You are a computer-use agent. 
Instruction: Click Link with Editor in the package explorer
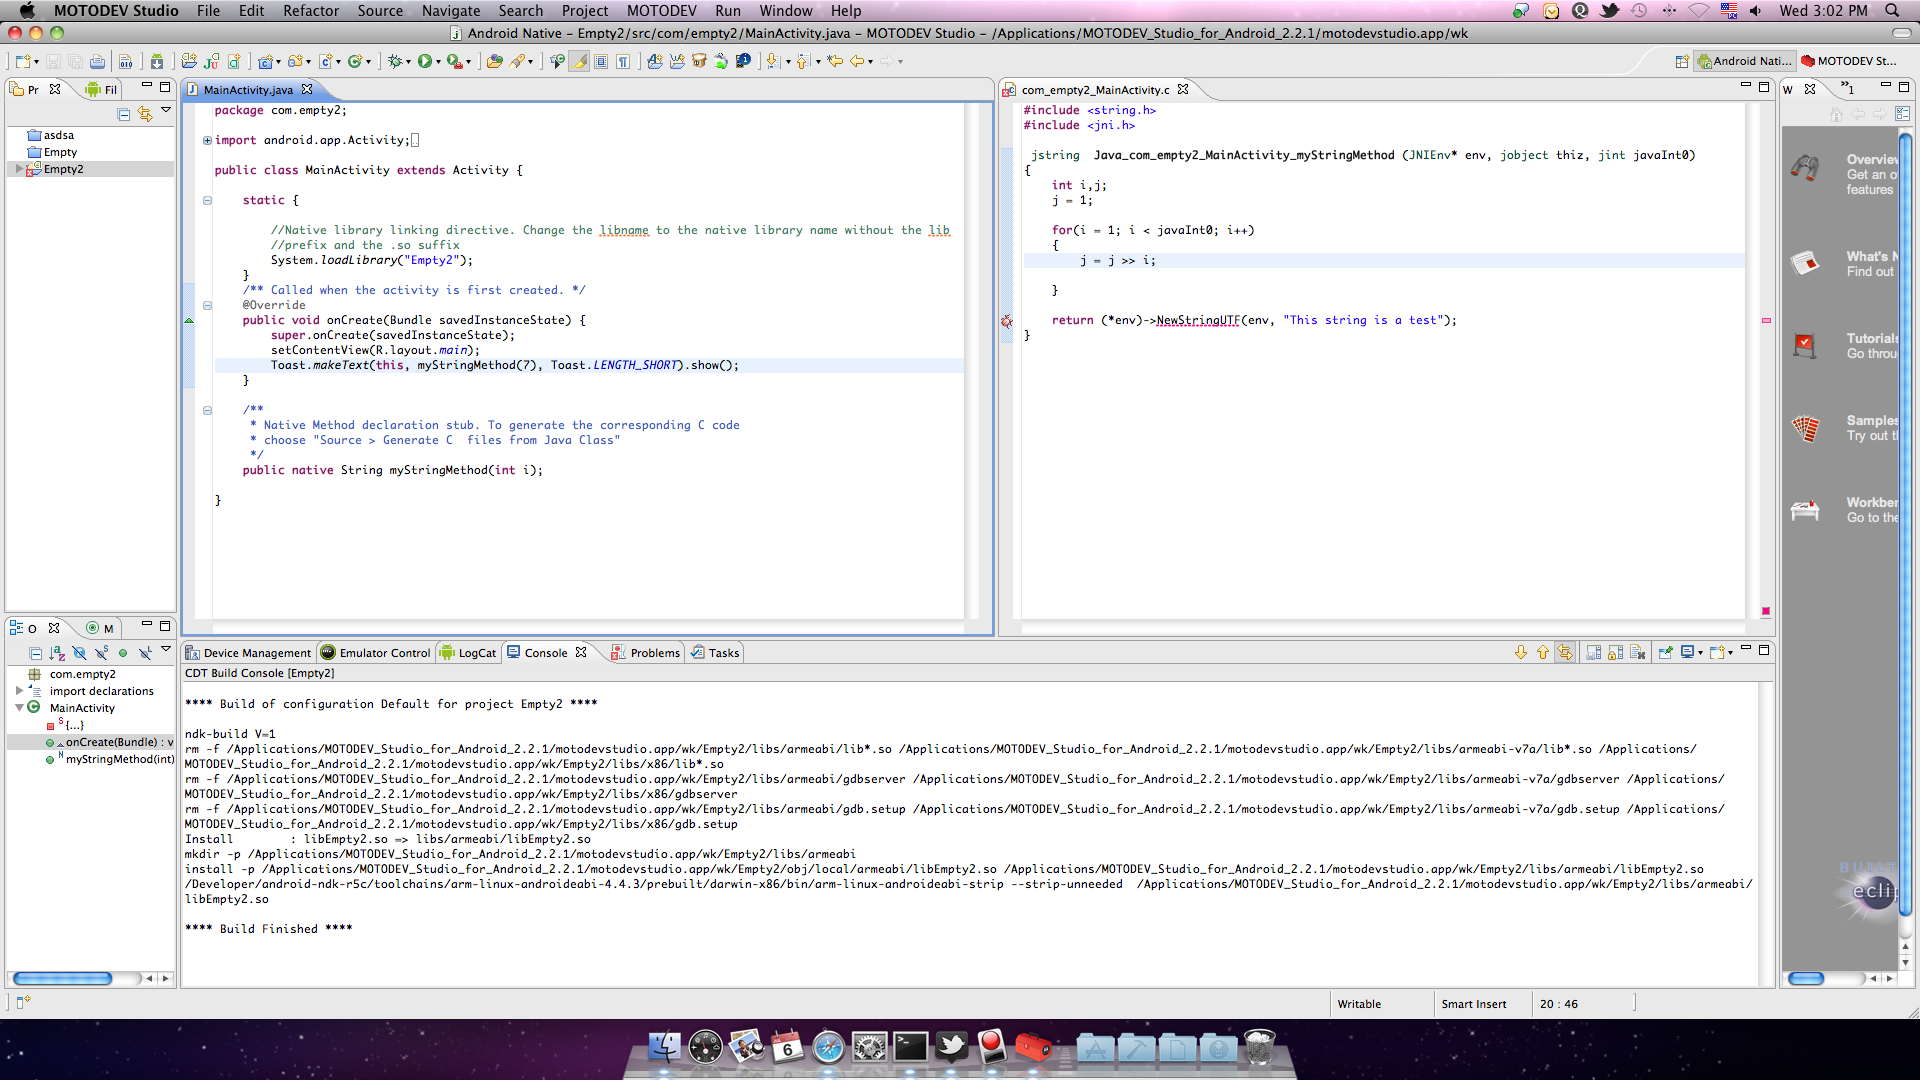[x=145, y=114]
